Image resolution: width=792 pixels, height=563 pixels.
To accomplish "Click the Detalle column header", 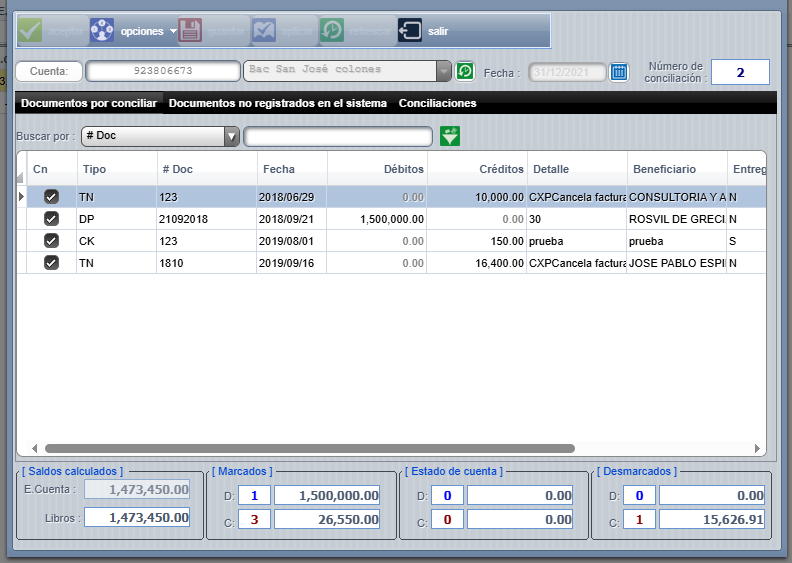I will (x=577, y=169).
